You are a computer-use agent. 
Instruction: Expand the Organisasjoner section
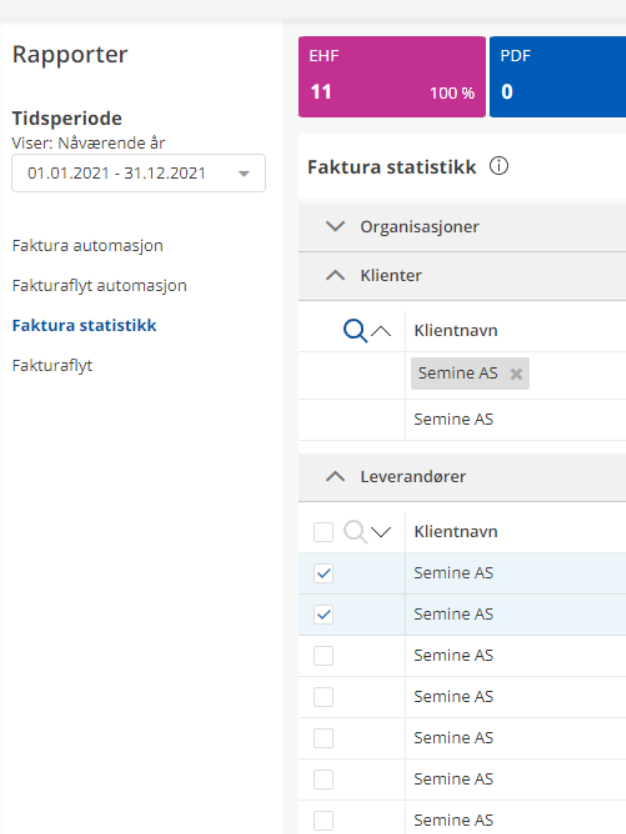(x=336, y=227)
